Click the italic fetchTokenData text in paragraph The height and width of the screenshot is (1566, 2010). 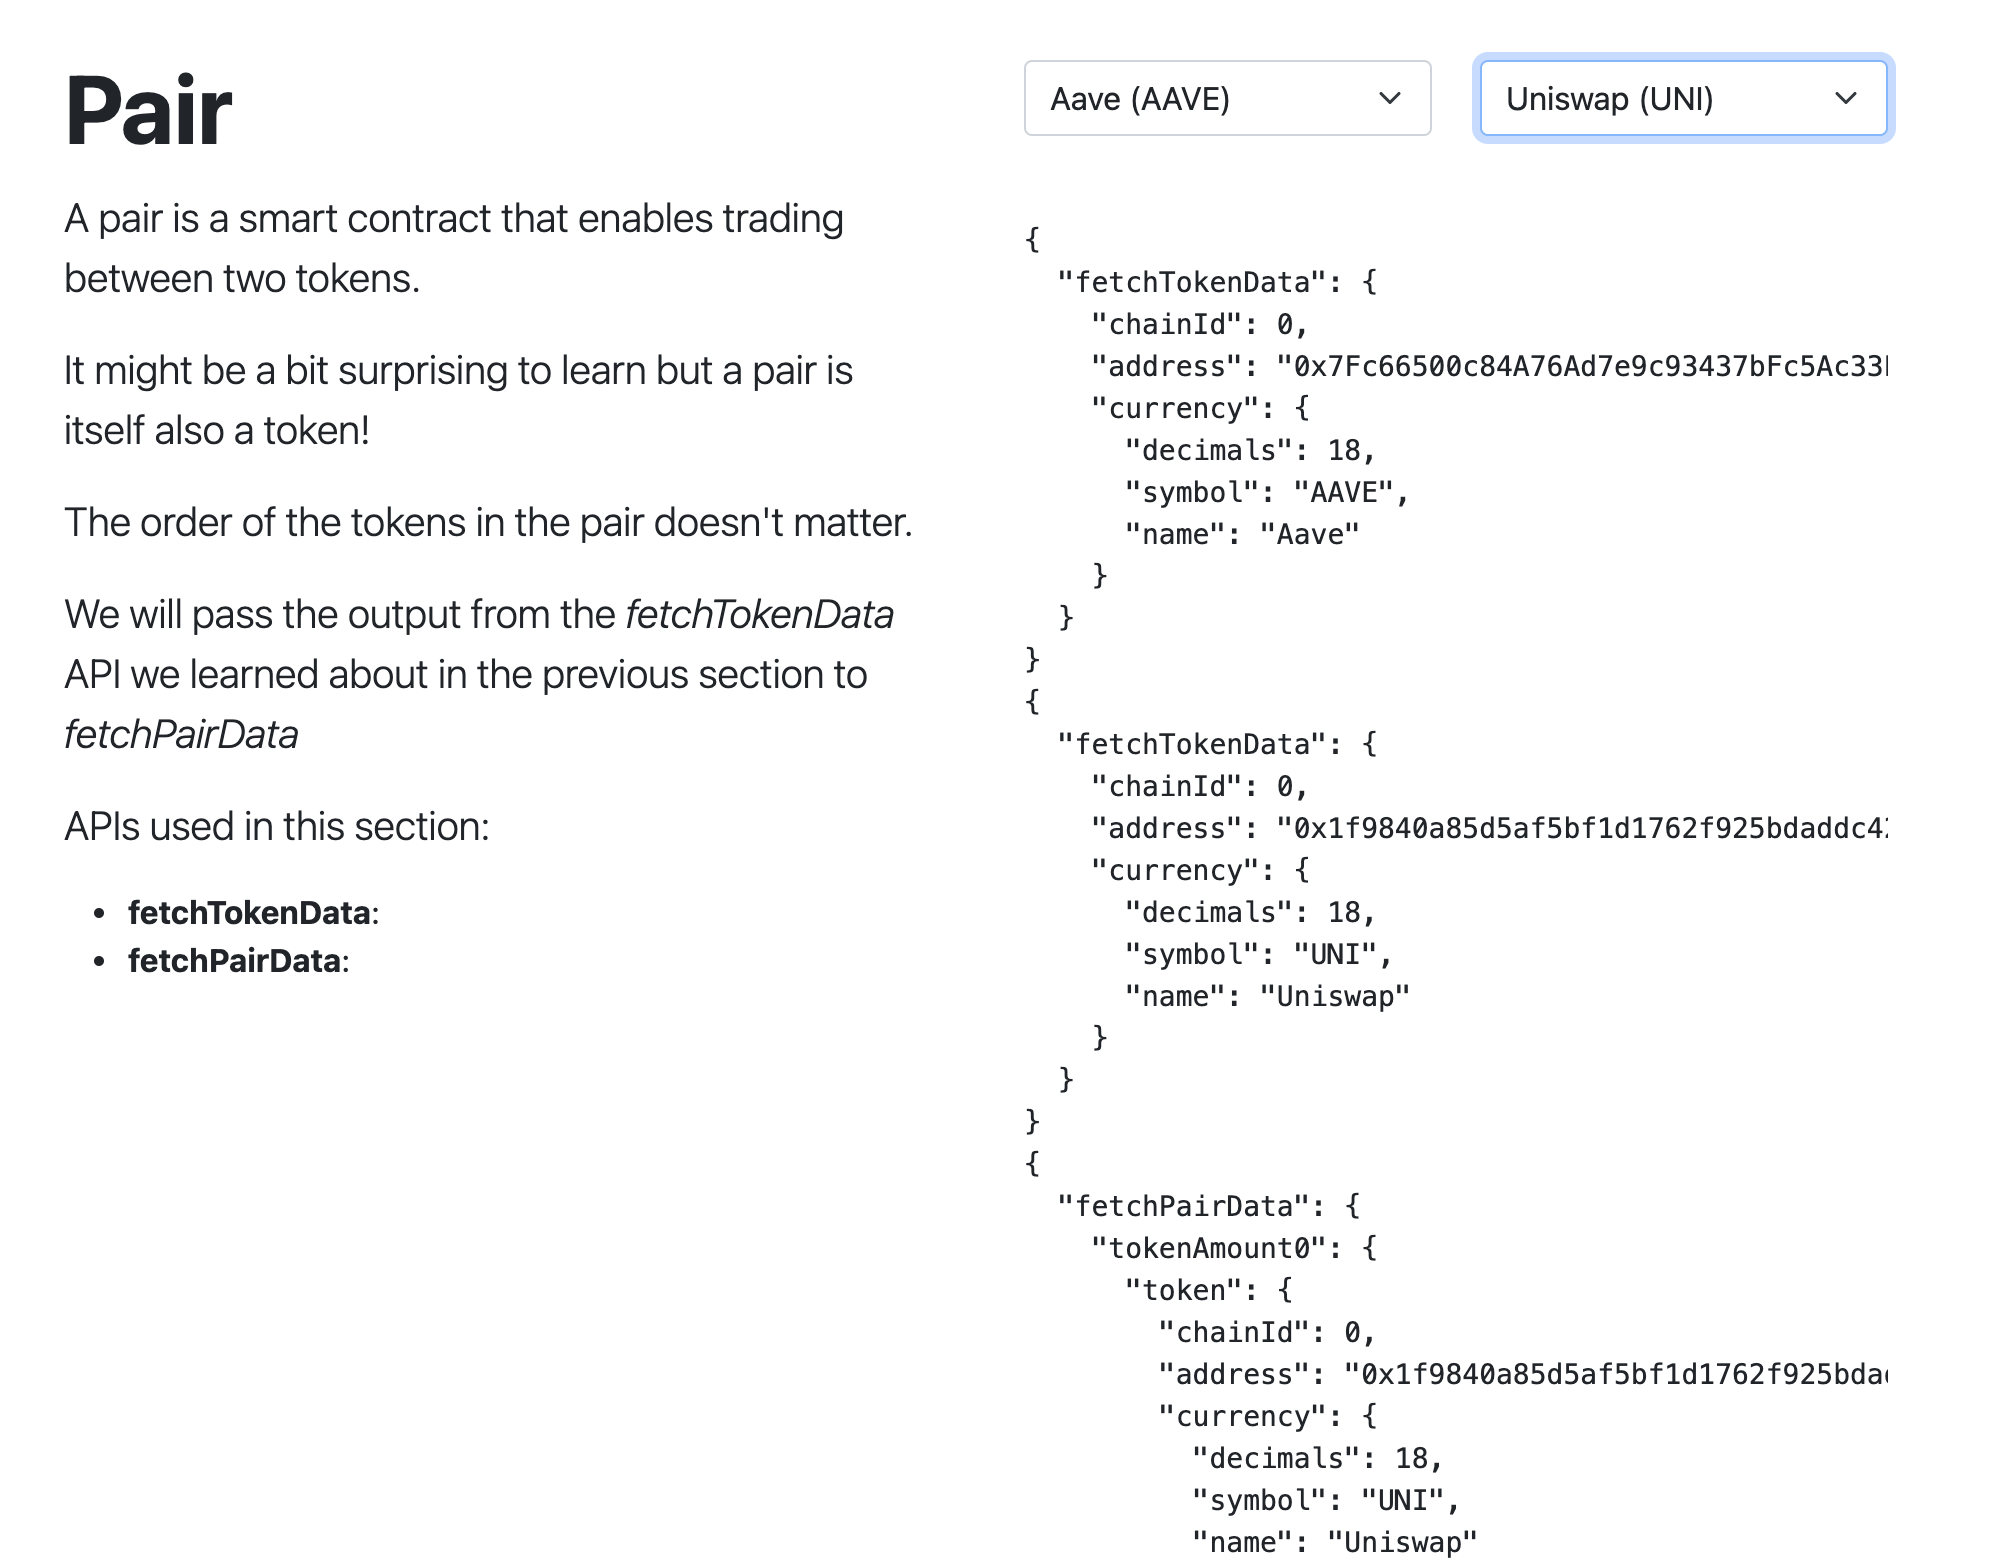pyautogui.click(x=759, y=615)
